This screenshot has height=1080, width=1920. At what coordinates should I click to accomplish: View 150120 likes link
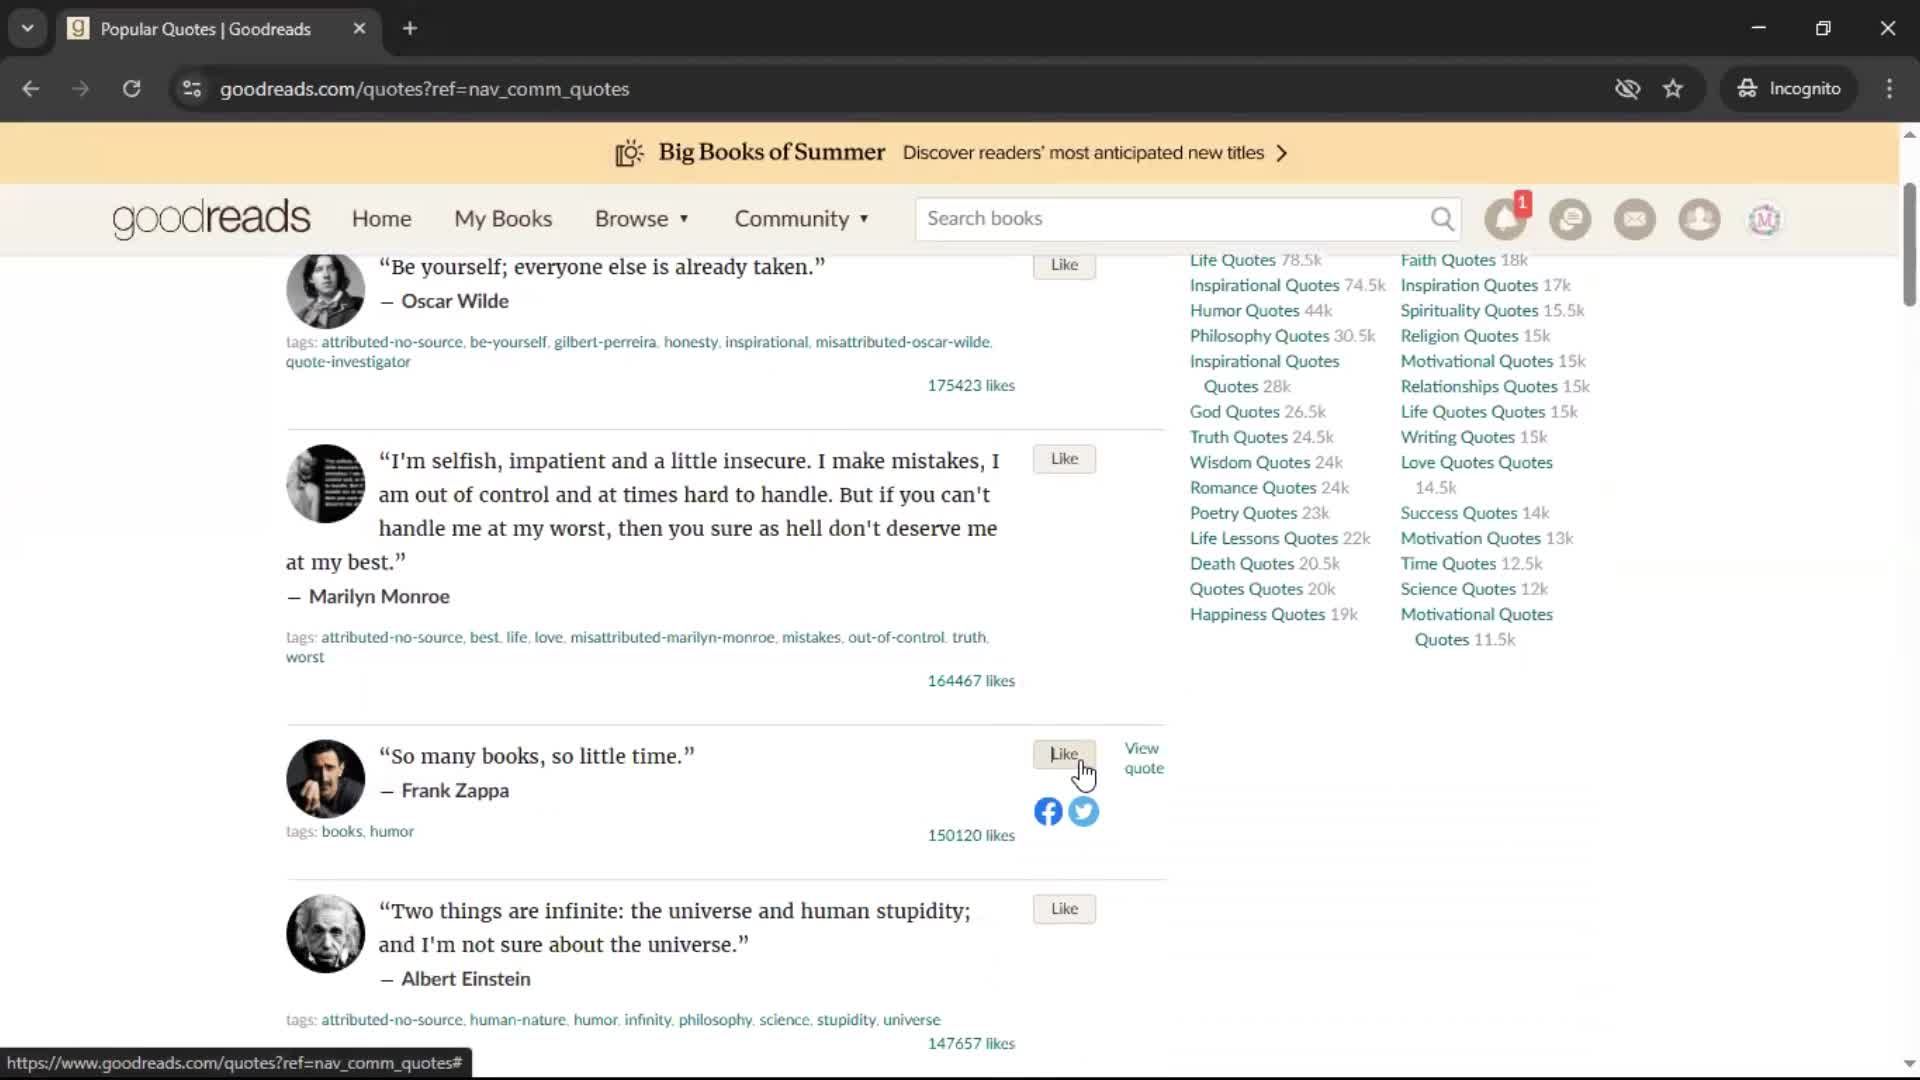coord(971,836)
